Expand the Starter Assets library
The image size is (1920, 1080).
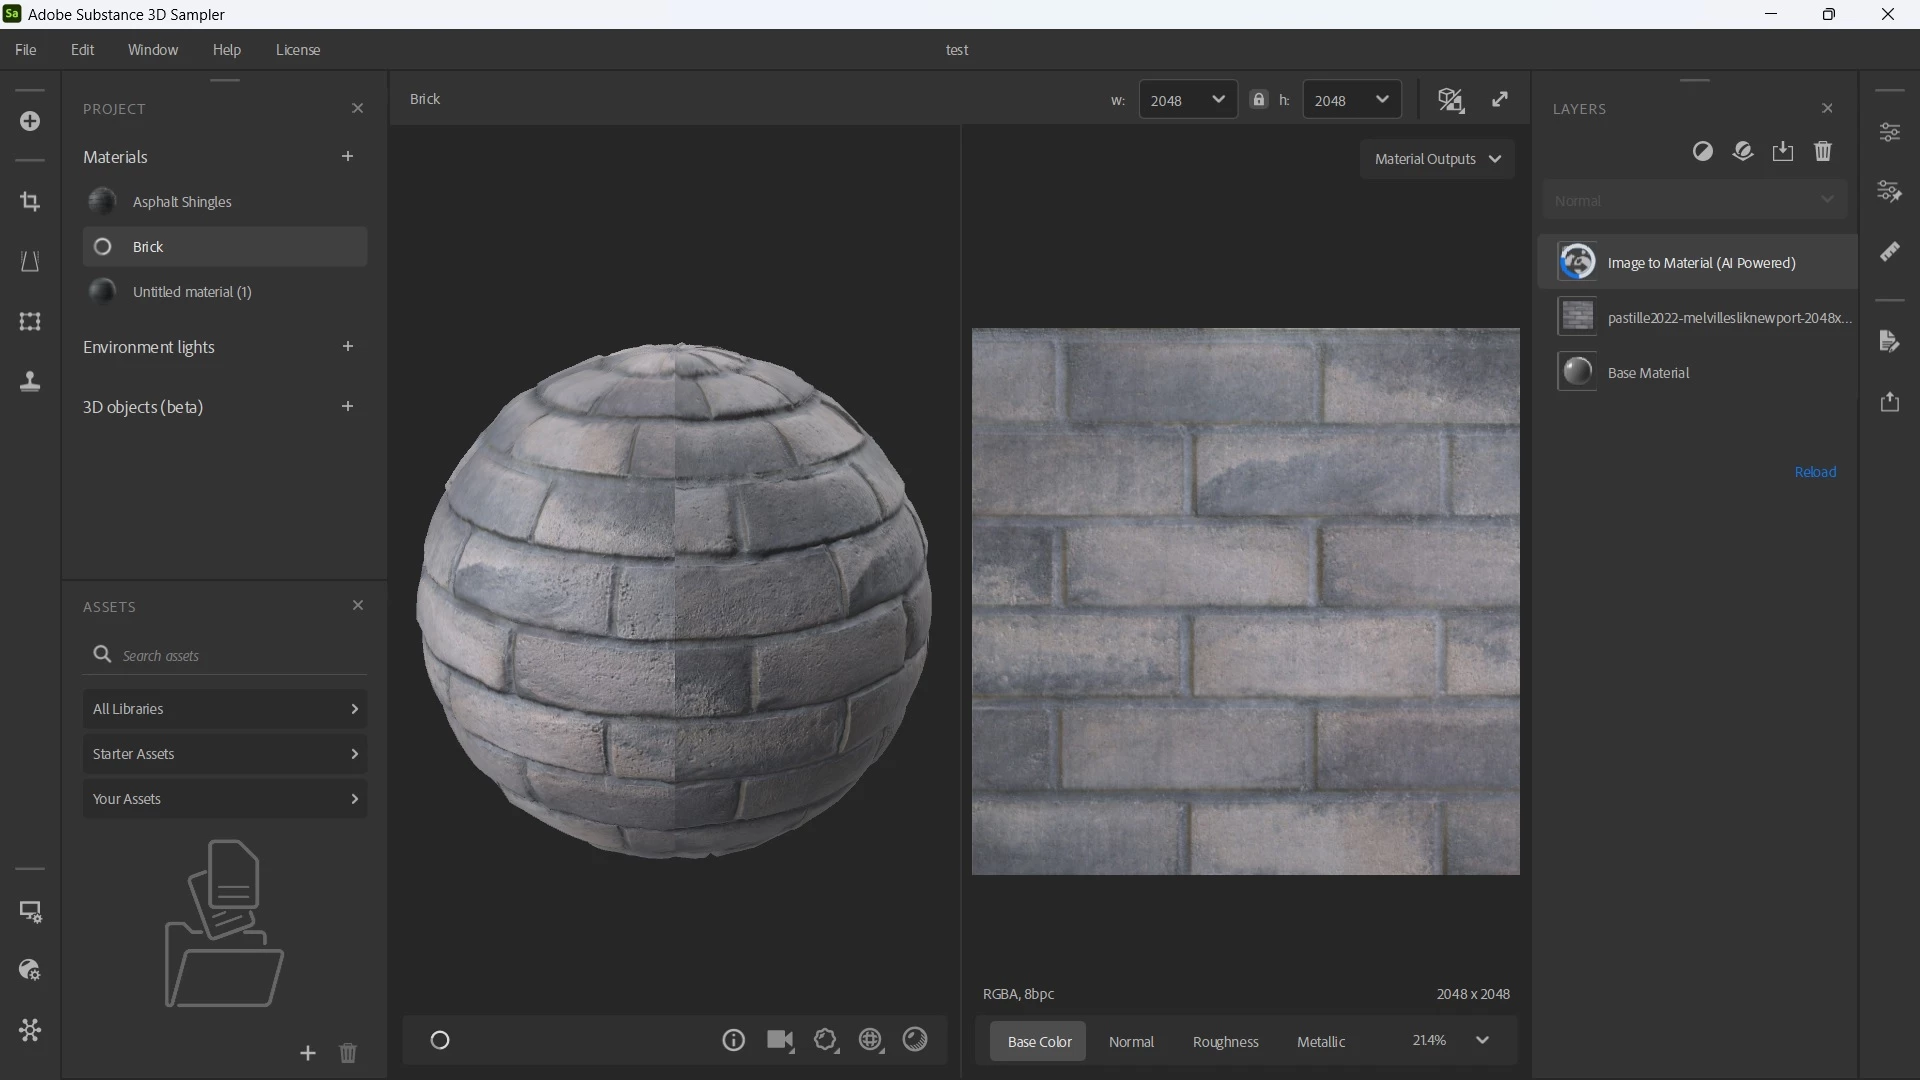pos(225,754)
